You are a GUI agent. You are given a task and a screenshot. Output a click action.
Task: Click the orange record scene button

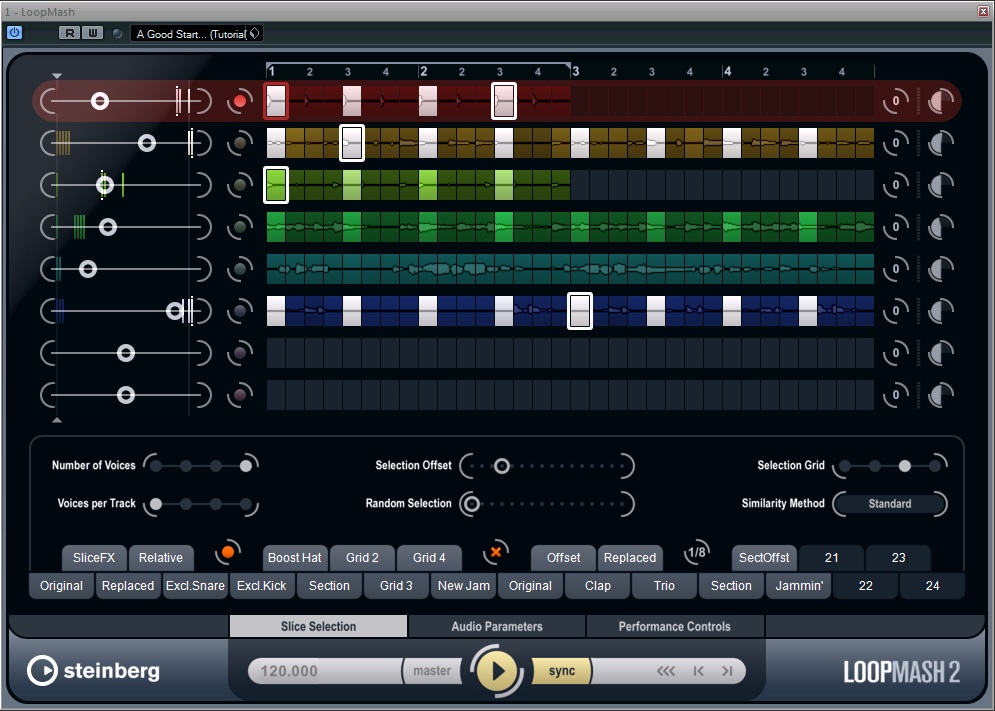tap(228, 552)
